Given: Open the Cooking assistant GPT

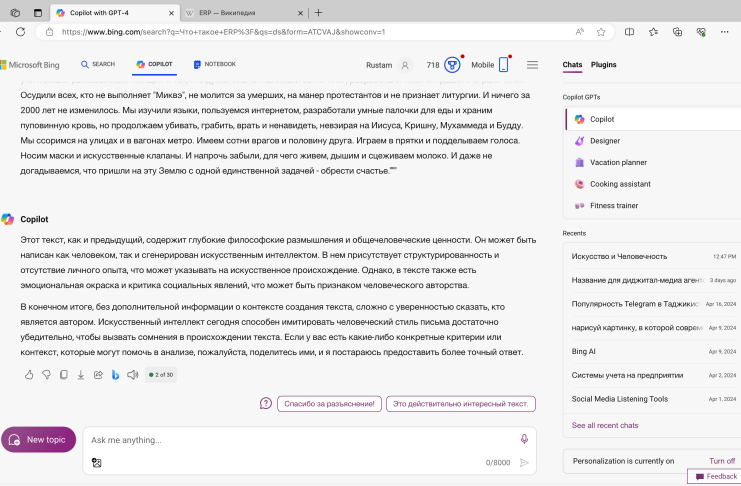Looking at the screenshot, I should (x=653, y=184).
